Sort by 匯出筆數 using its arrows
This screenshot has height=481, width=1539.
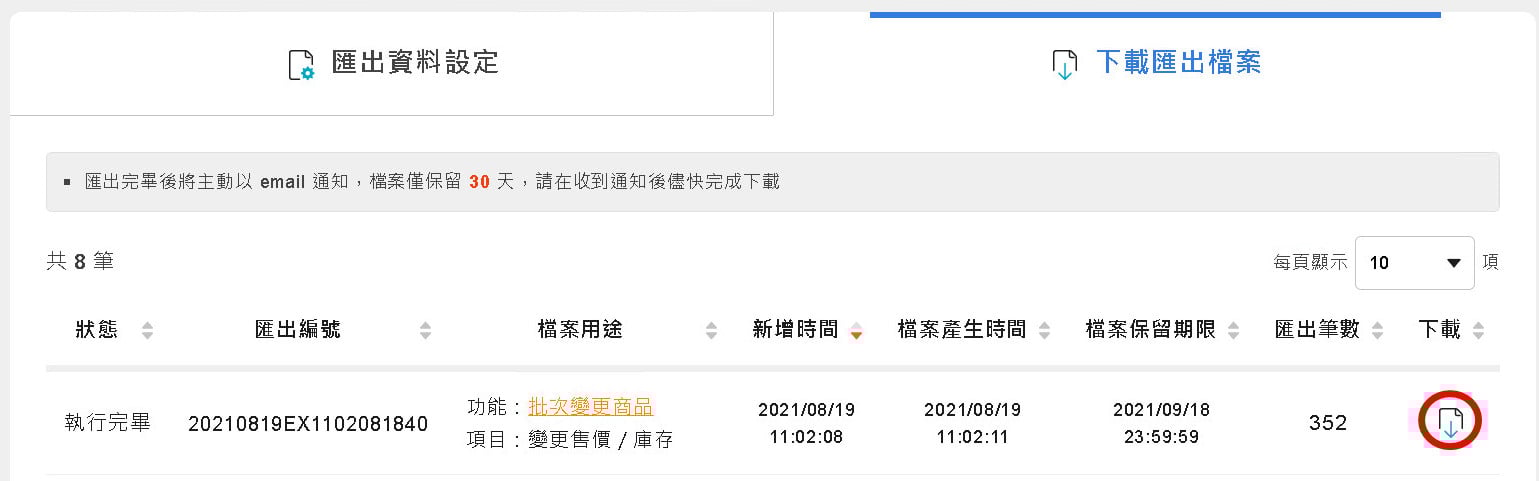pos(1377,330)
